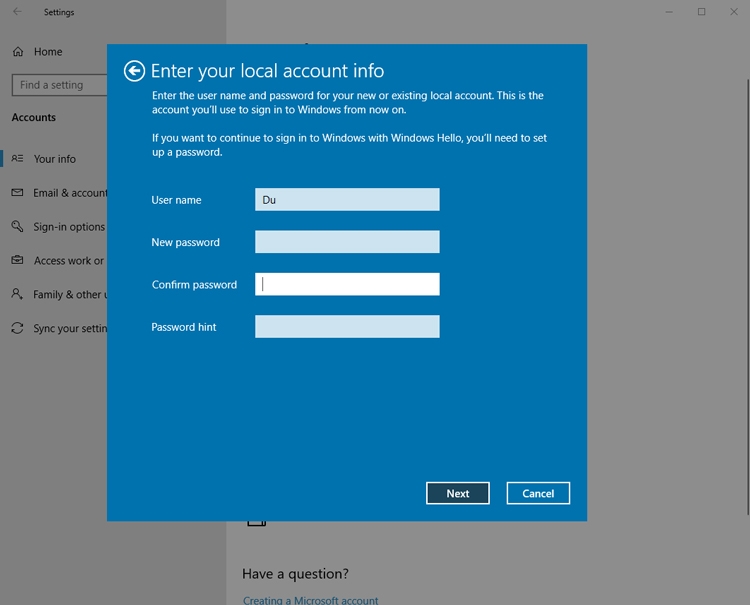750x605 pixels.
Task: Click the Sign-in options key icon
Action: point(17,226)
